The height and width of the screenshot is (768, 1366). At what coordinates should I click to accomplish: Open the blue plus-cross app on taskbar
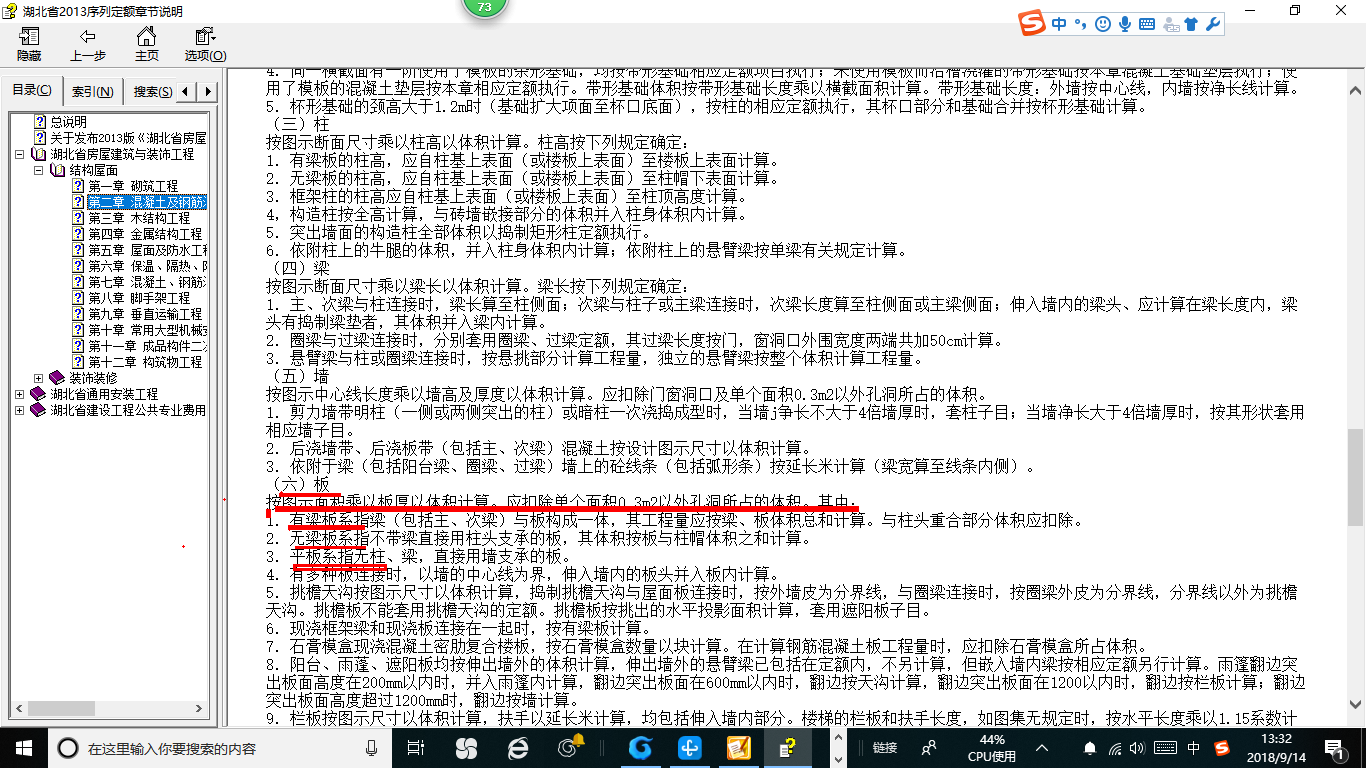(x=690, y=748)
